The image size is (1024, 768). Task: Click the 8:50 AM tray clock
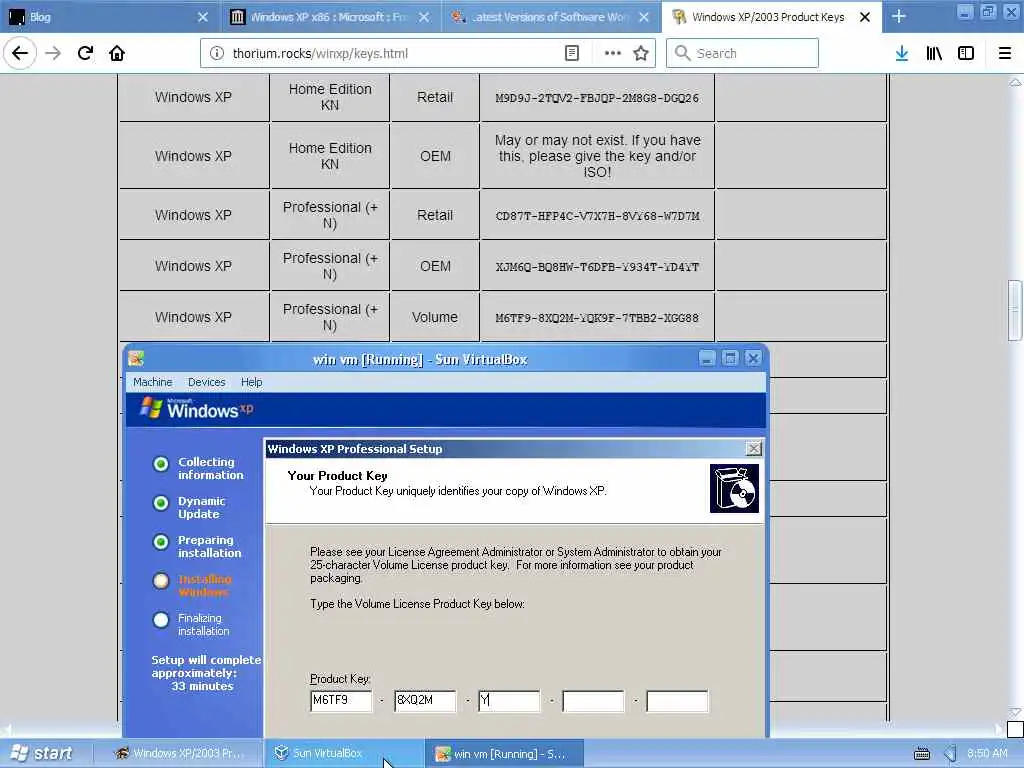987,754
